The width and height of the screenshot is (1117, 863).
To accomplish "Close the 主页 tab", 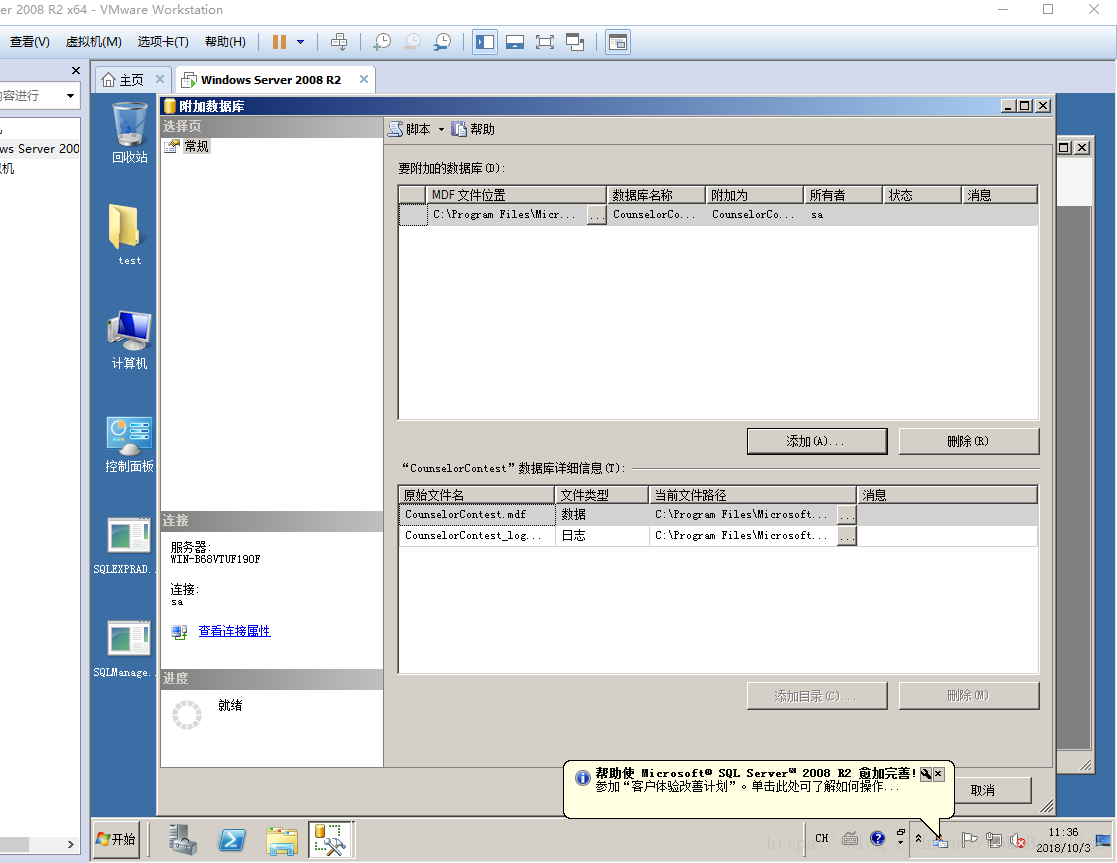I will tap(160, 79).
